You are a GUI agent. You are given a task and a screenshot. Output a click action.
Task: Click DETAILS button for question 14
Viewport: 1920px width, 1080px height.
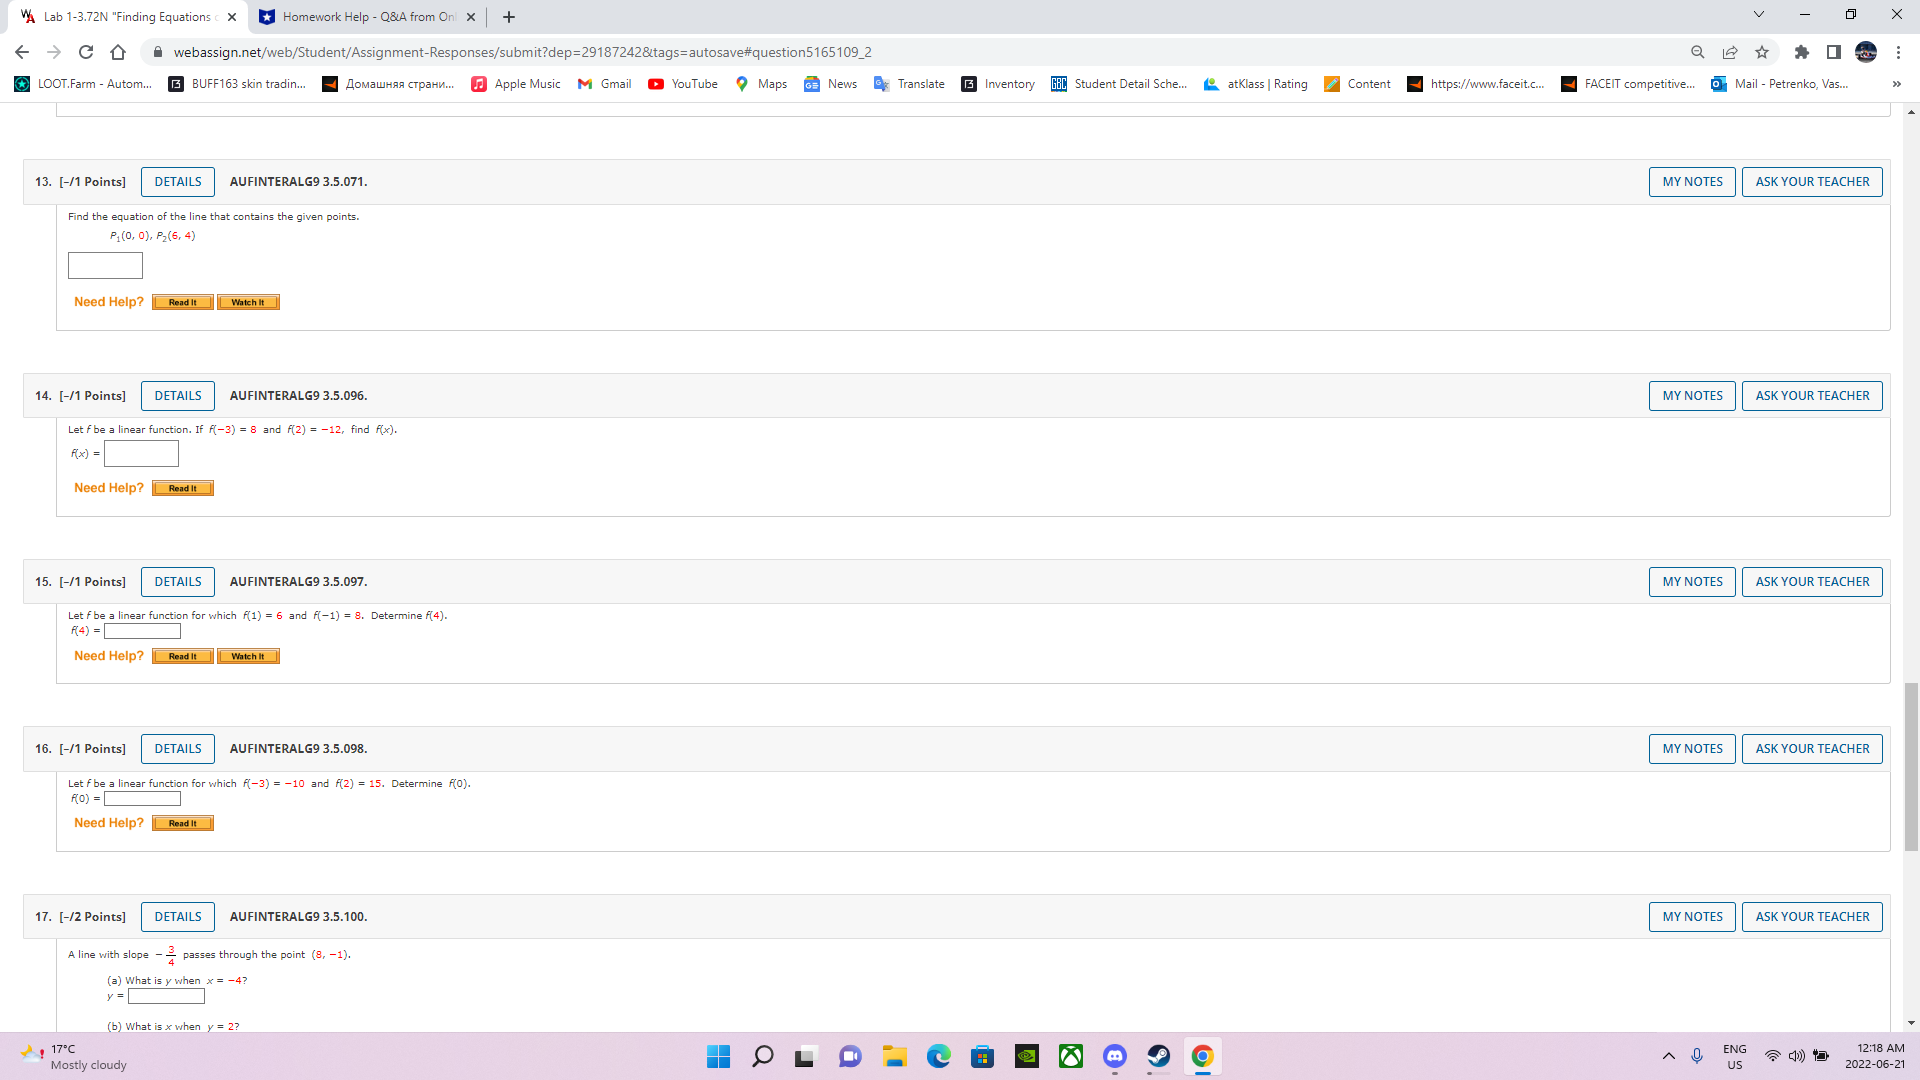(x=177, y=396)
